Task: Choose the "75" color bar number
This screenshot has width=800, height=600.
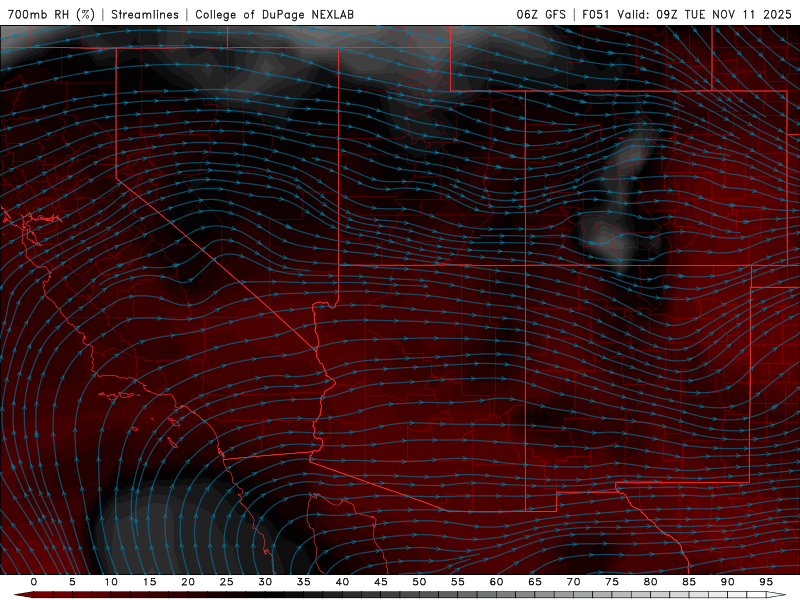Action: (612, 582)
